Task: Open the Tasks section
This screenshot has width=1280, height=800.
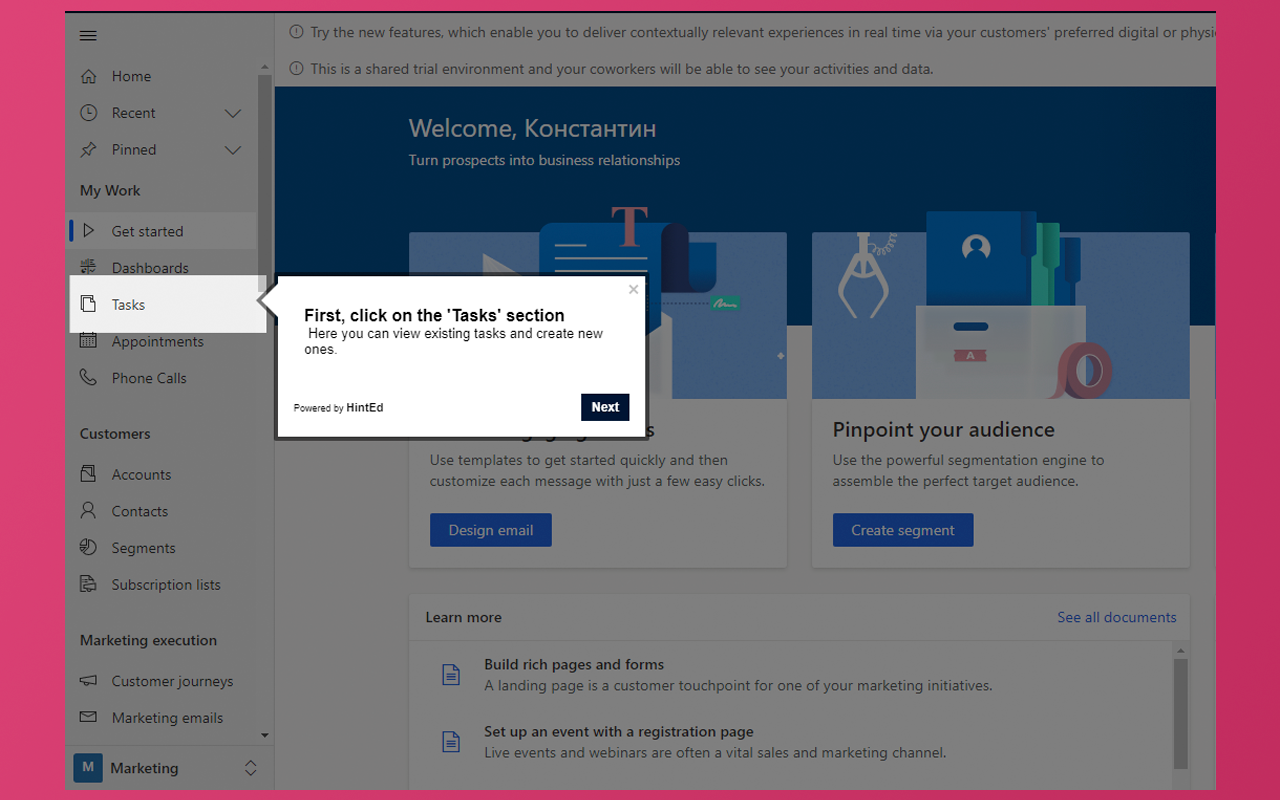Action: (168, 304)
